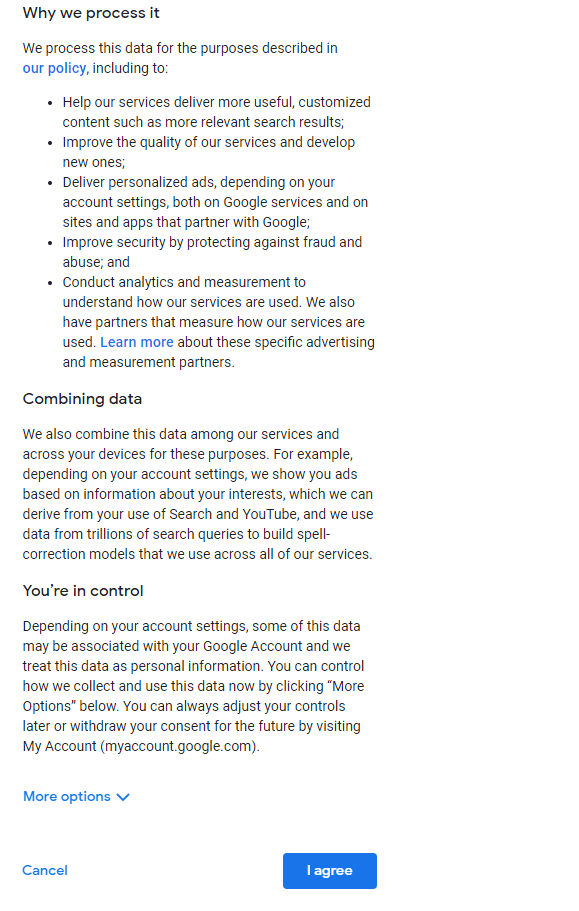Viewport: 579px width, 911px height.
Task: Click the "Conduct analytics and measurement" bullet
Action: point(218,322)
